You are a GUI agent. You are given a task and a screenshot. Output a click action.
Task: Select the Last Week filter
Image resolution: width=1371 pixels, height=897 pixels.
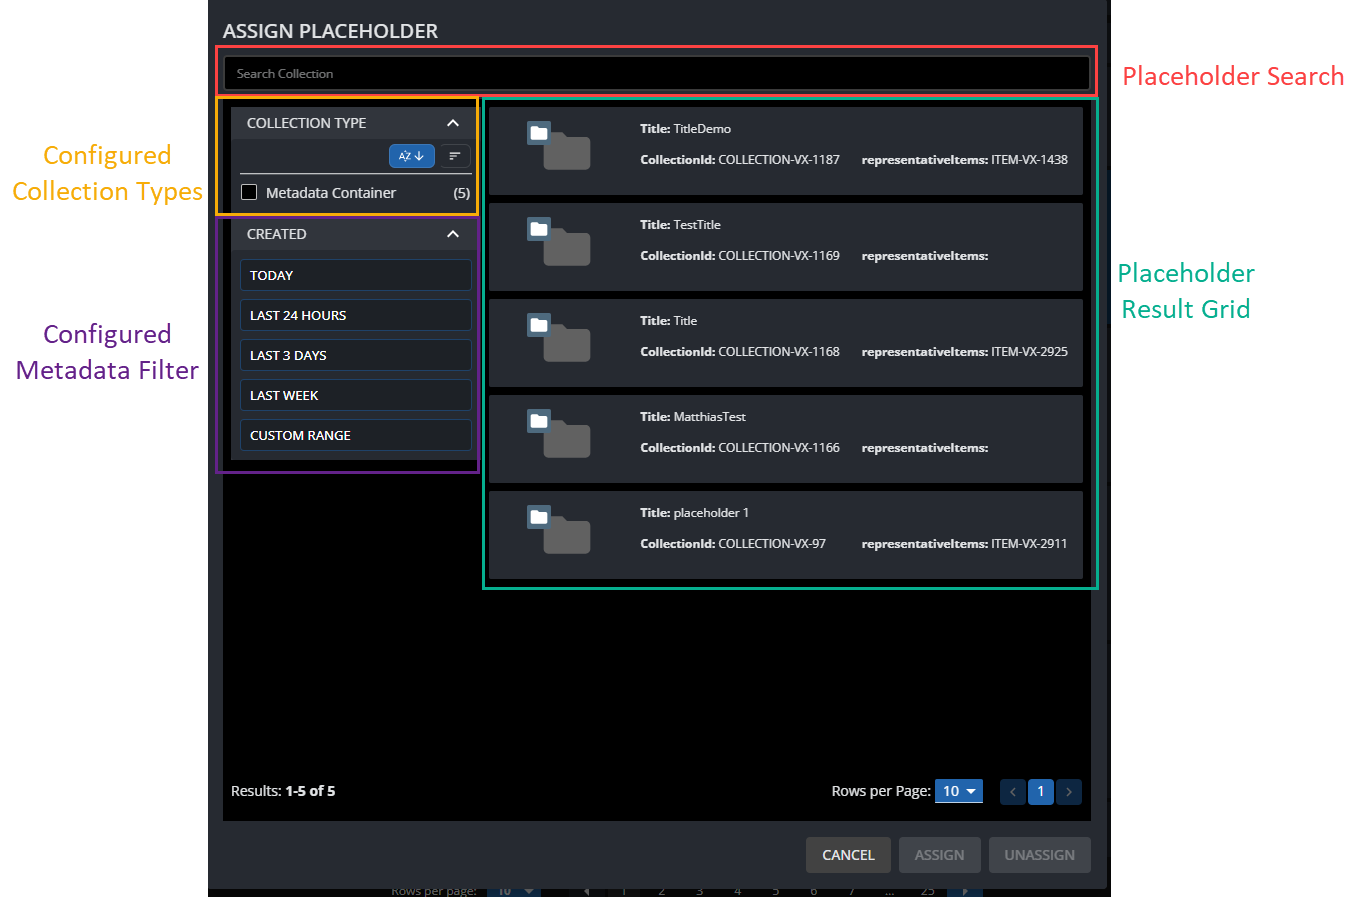pos(355,395)
